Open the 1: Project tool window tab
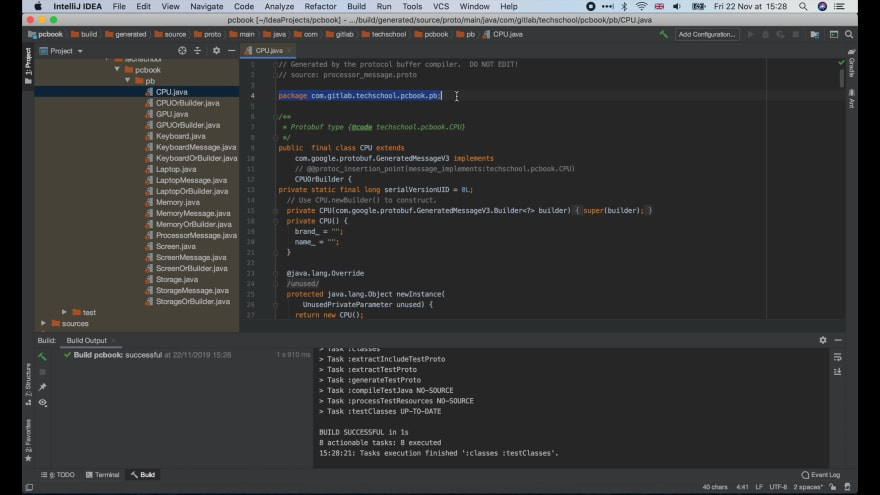Screen dimensions: 880x495 pyautogui.click(x=28, y=66)
